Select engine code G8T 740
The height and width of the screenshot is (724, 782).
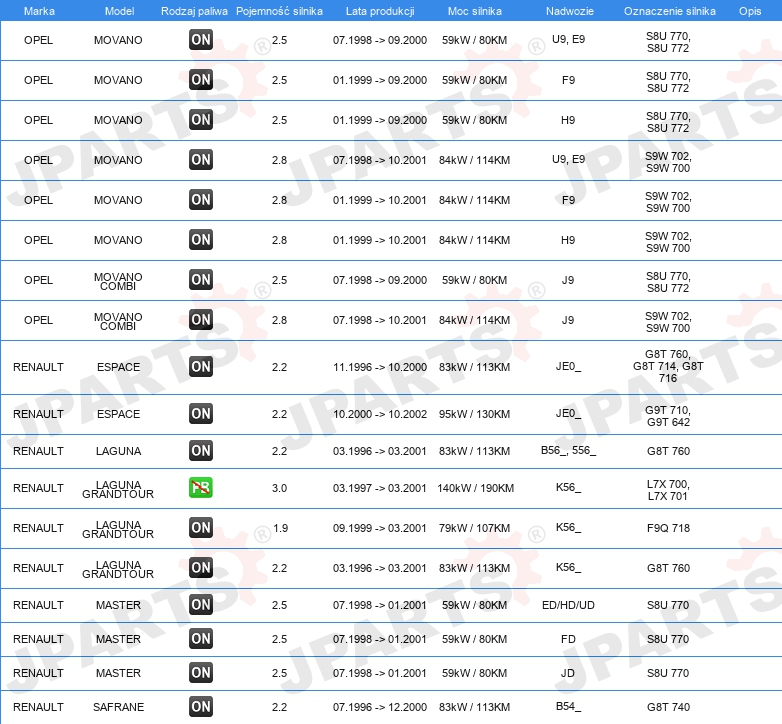(668, 707)
